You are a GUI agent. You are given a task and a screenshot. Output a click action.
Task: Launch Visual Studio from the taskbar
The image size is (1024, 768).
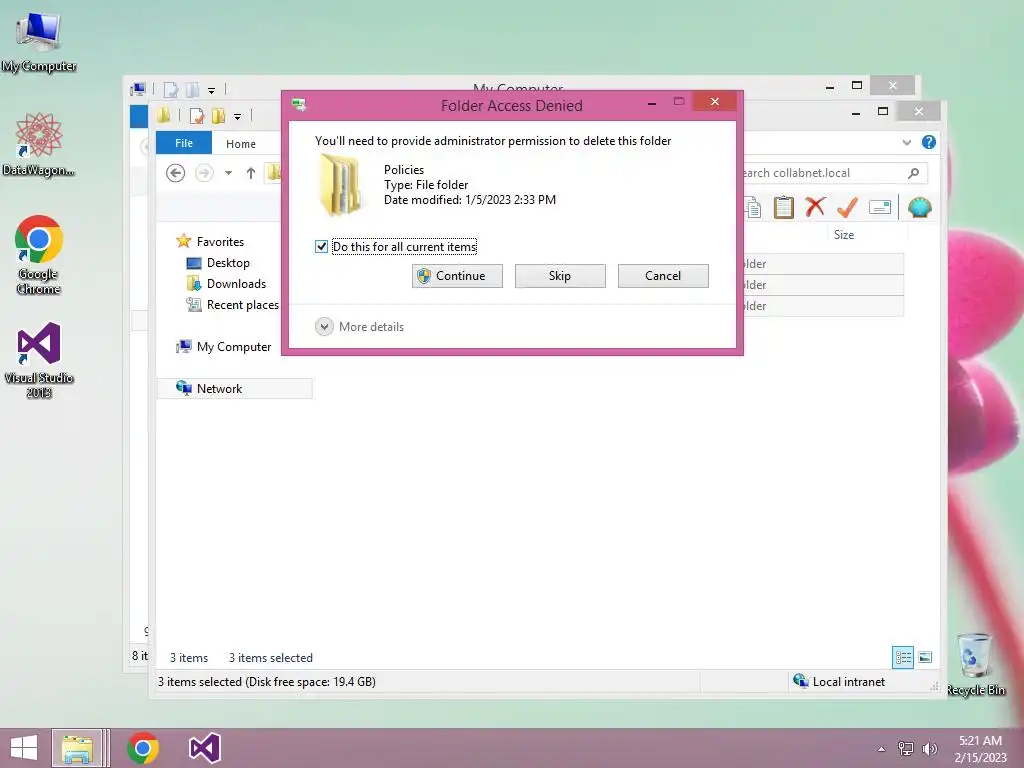(204, 748)
